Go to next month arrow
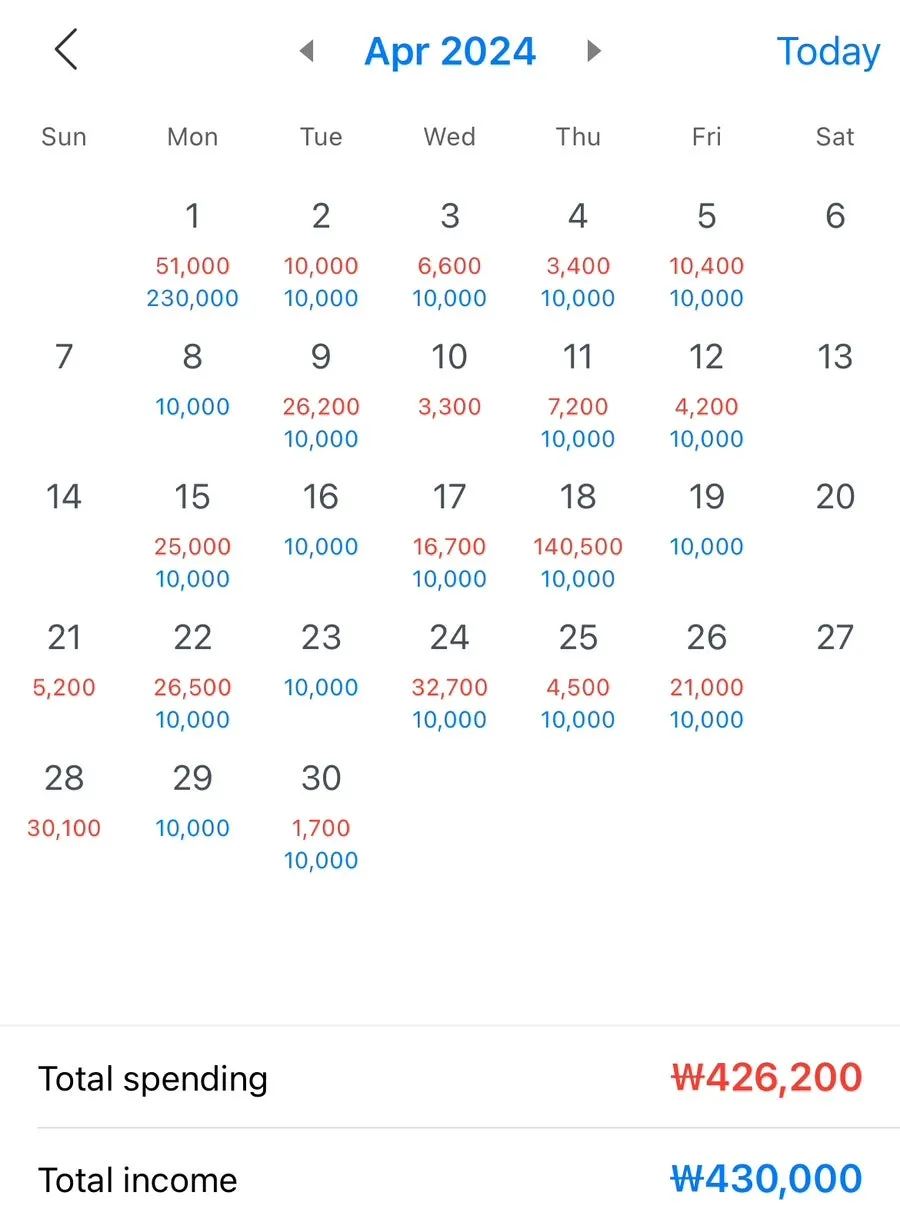900x1219 pixels. (x=594, y=51)
